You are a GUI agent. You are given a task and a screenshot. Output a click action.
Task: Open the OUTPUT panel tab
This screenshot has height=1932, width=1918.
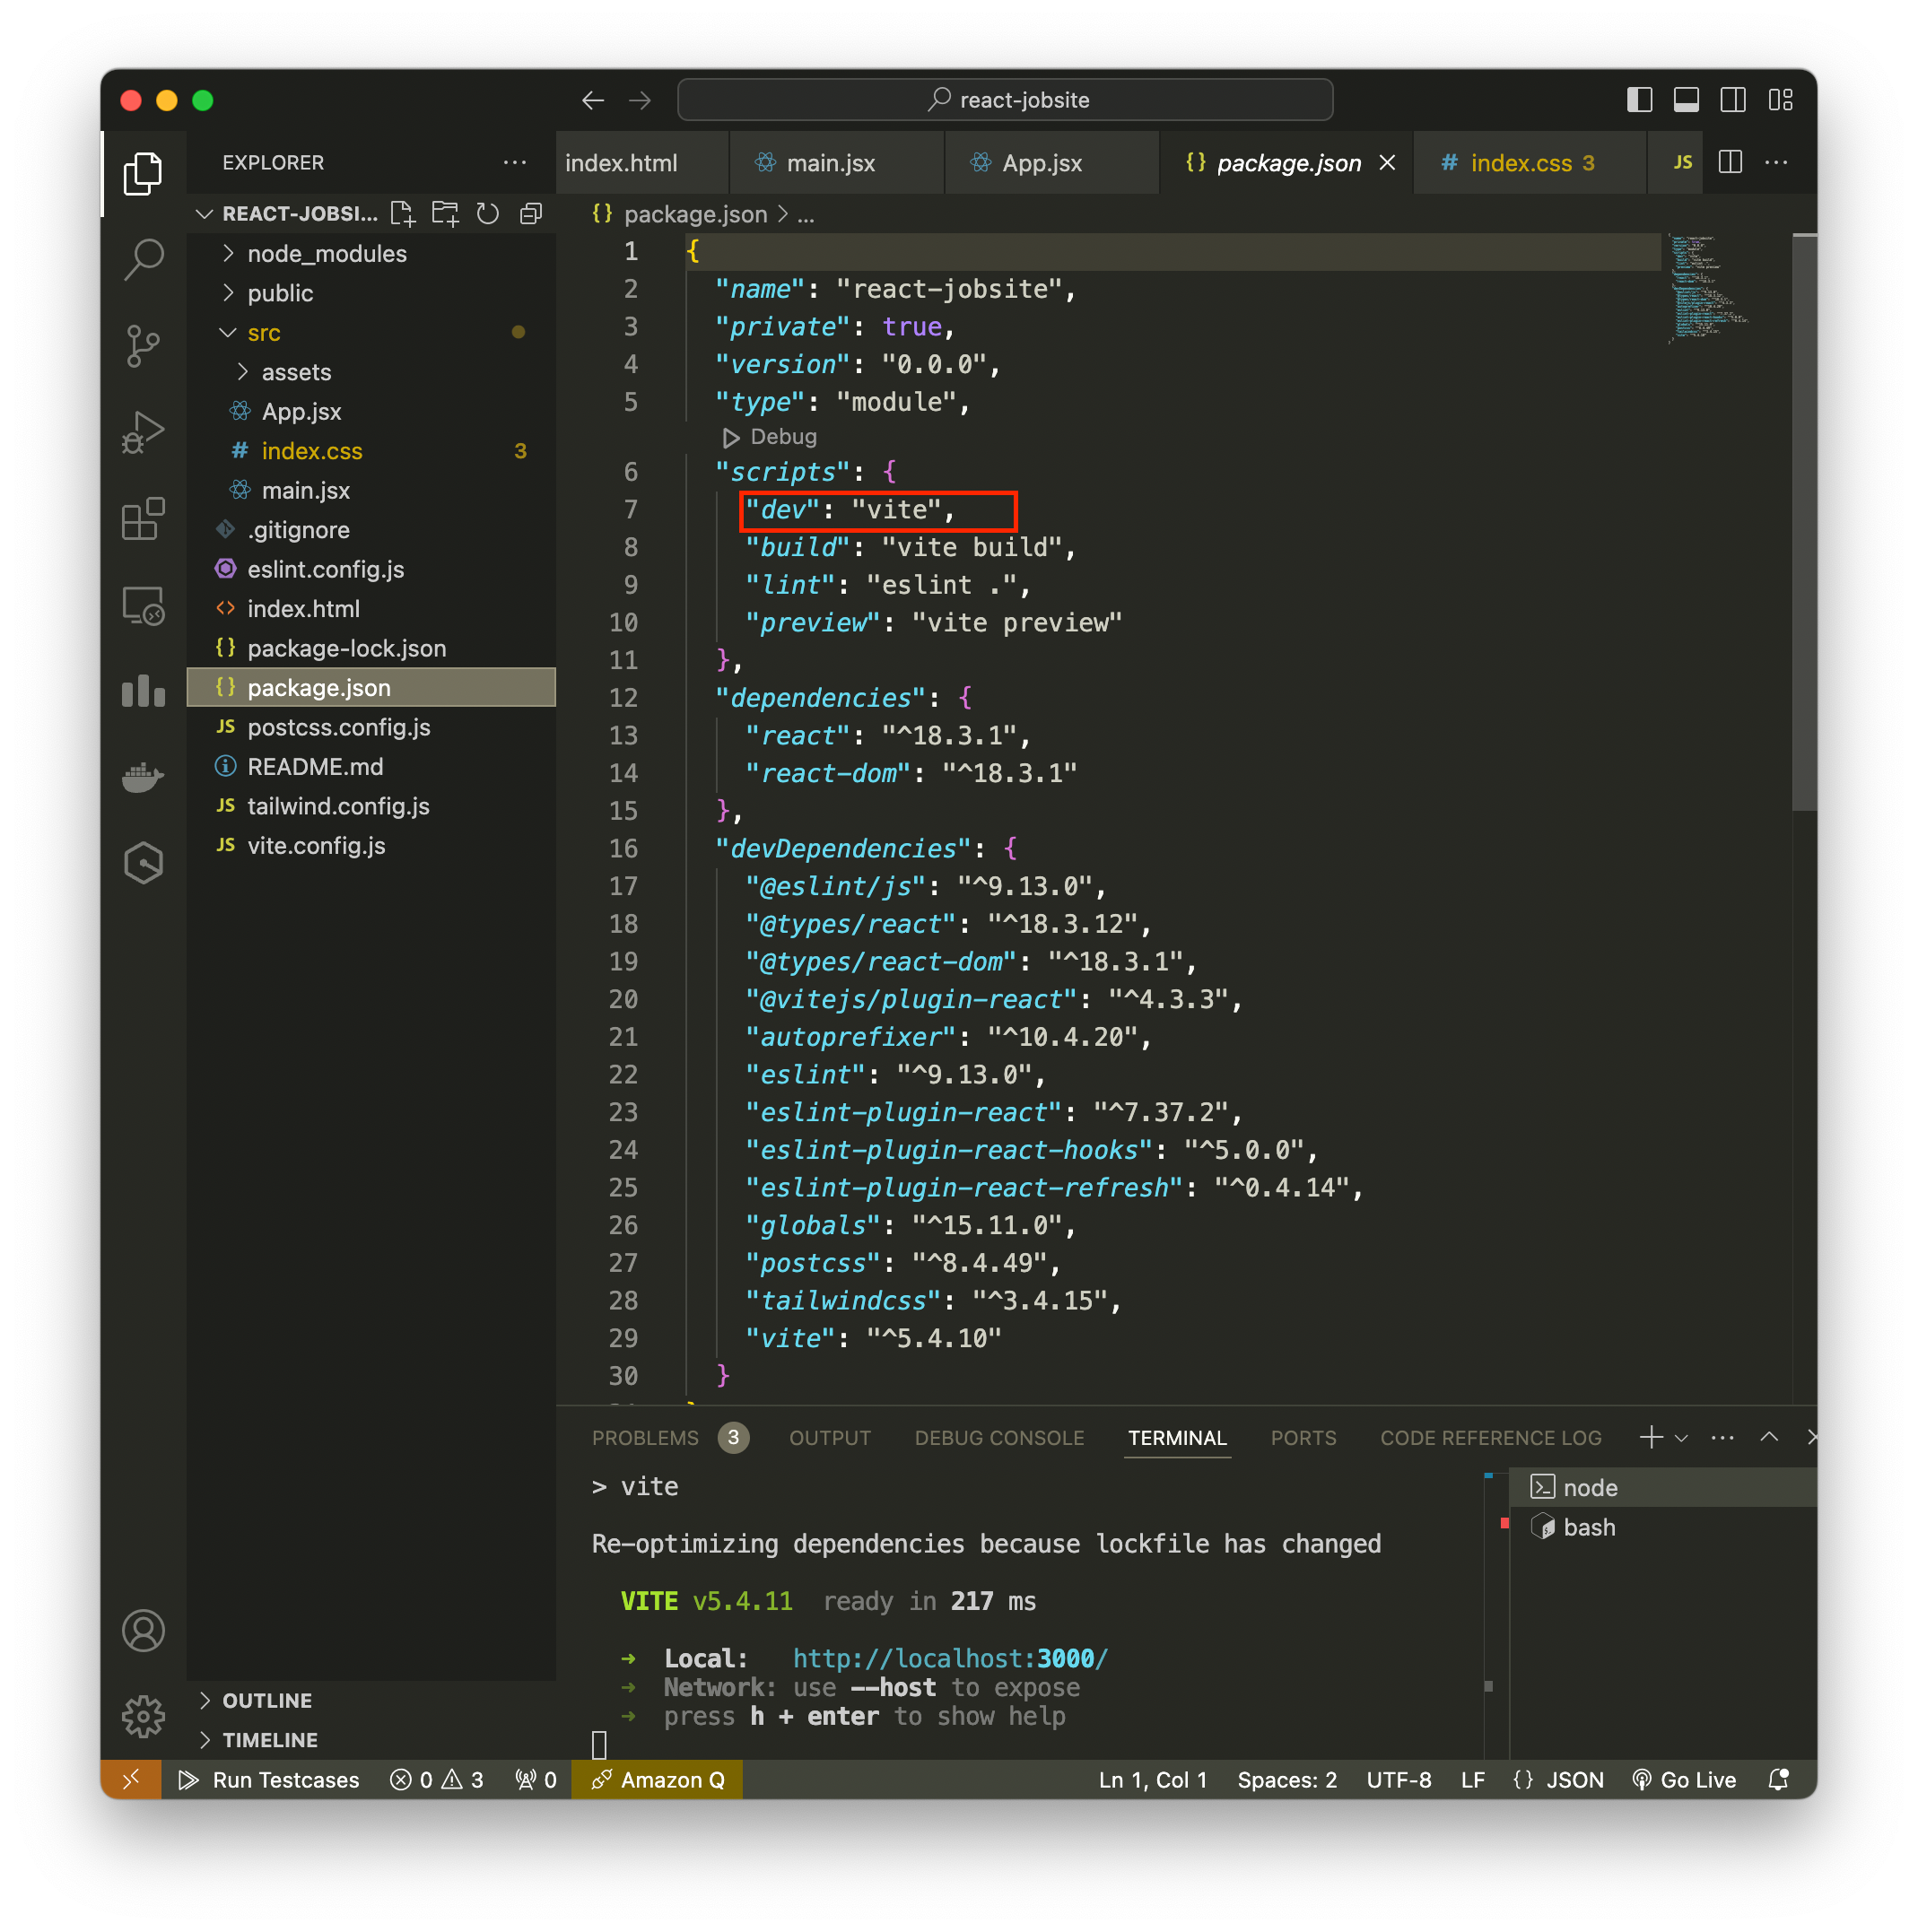coord(830,1437)
